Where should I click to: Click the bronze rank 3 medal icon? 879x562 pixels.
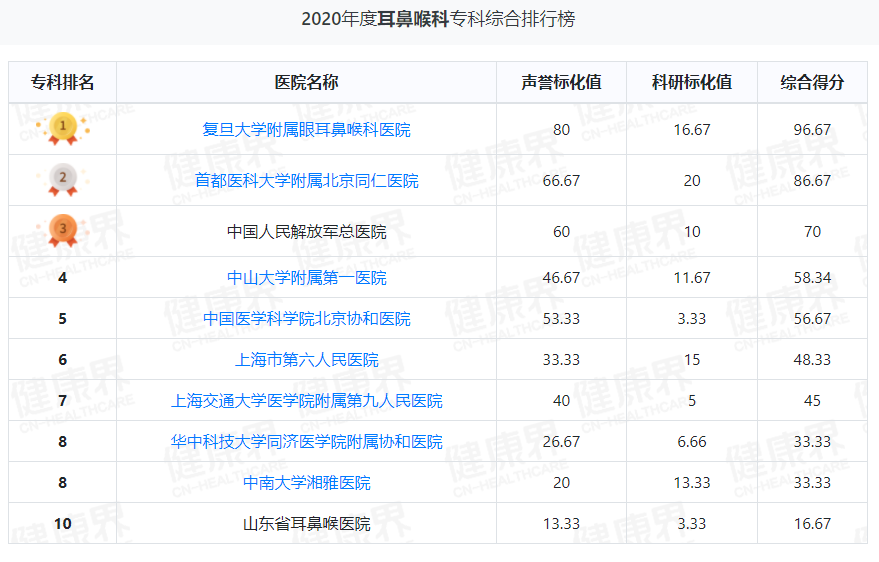[63, 231]
